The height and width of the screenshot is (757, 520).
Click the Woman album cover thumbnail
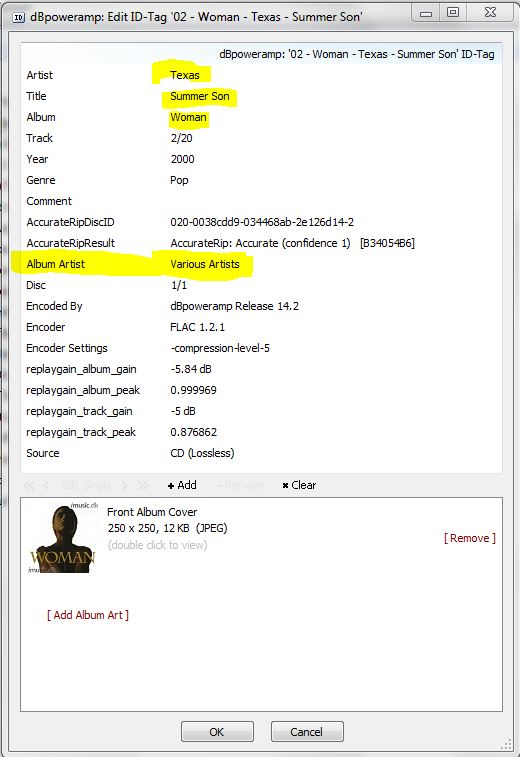[x=63, y=538]
